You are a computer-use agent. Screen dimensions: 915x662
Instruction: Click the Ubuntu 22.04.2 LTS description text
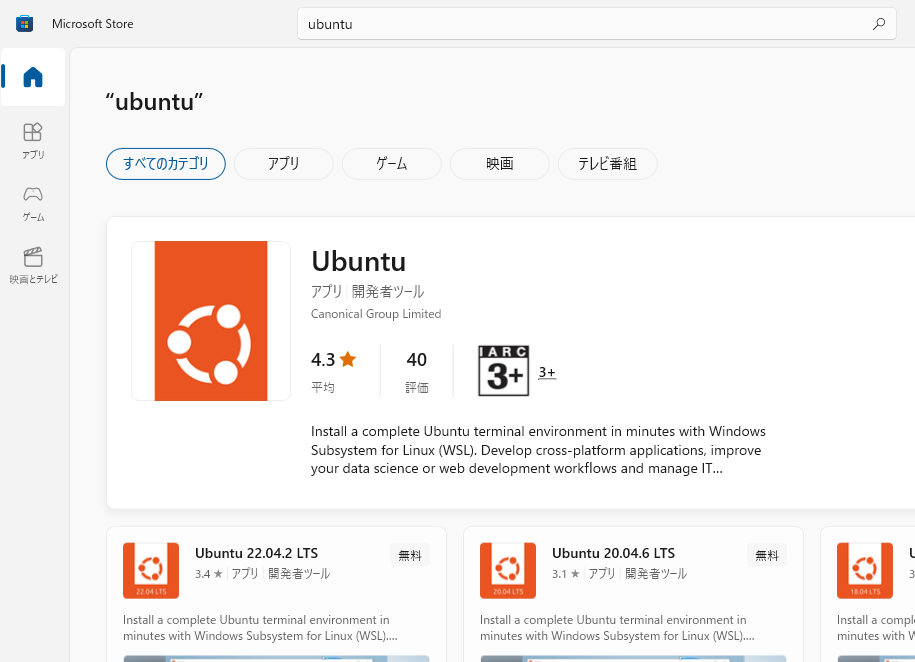pos(260,628)
